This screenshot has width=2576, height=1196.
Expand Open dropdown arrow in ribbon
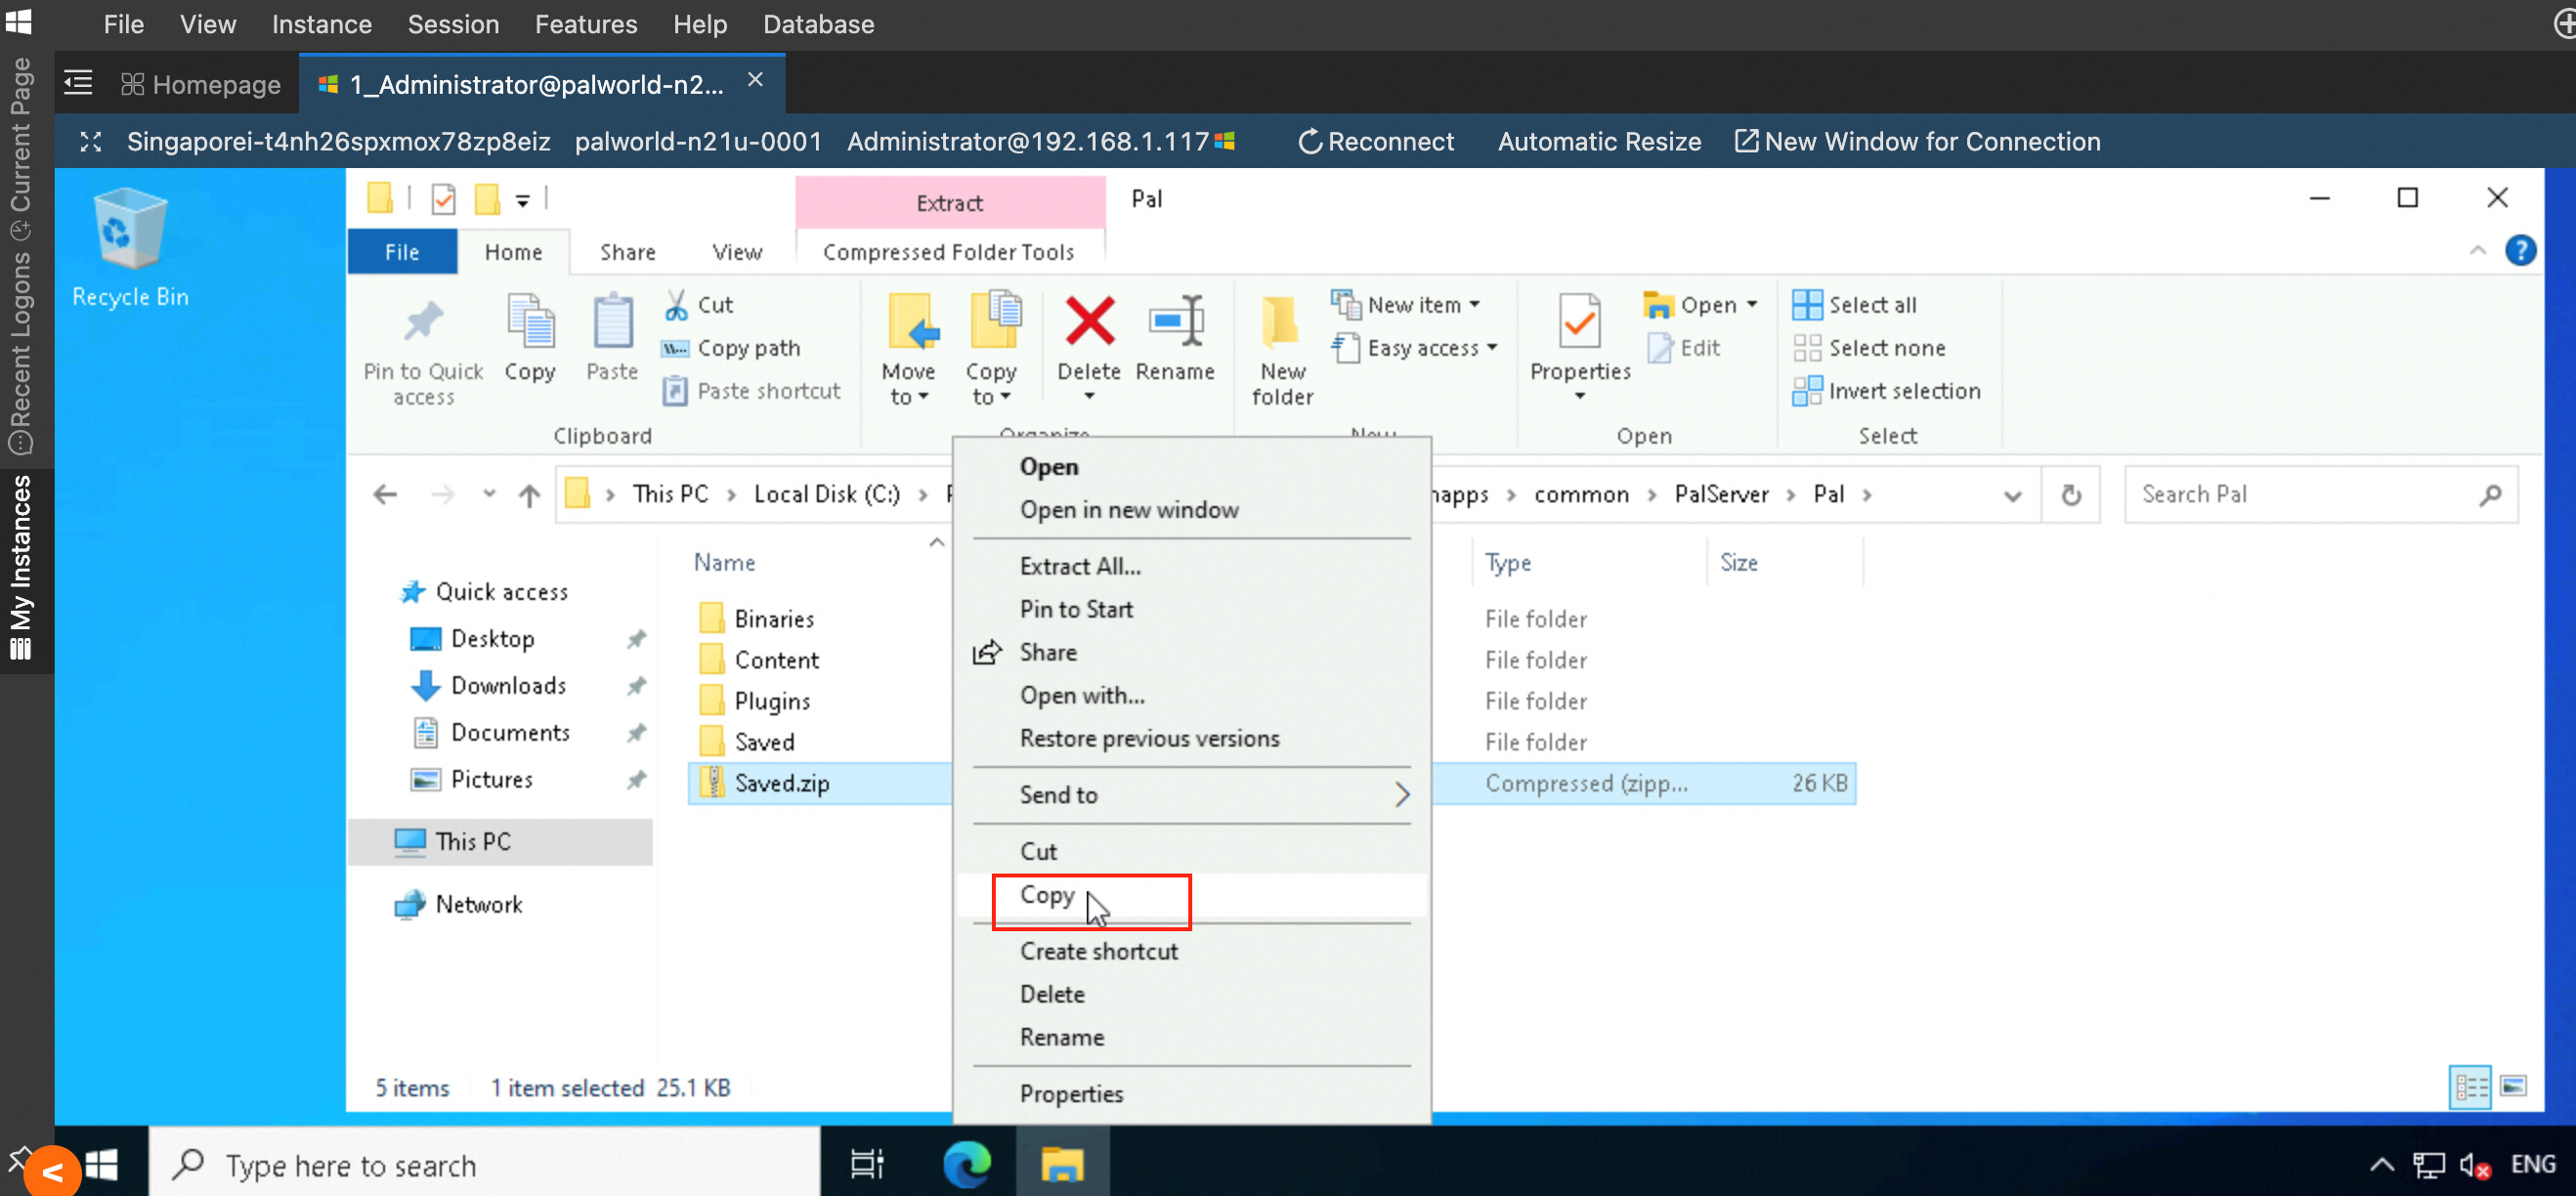pos(1752,304)
